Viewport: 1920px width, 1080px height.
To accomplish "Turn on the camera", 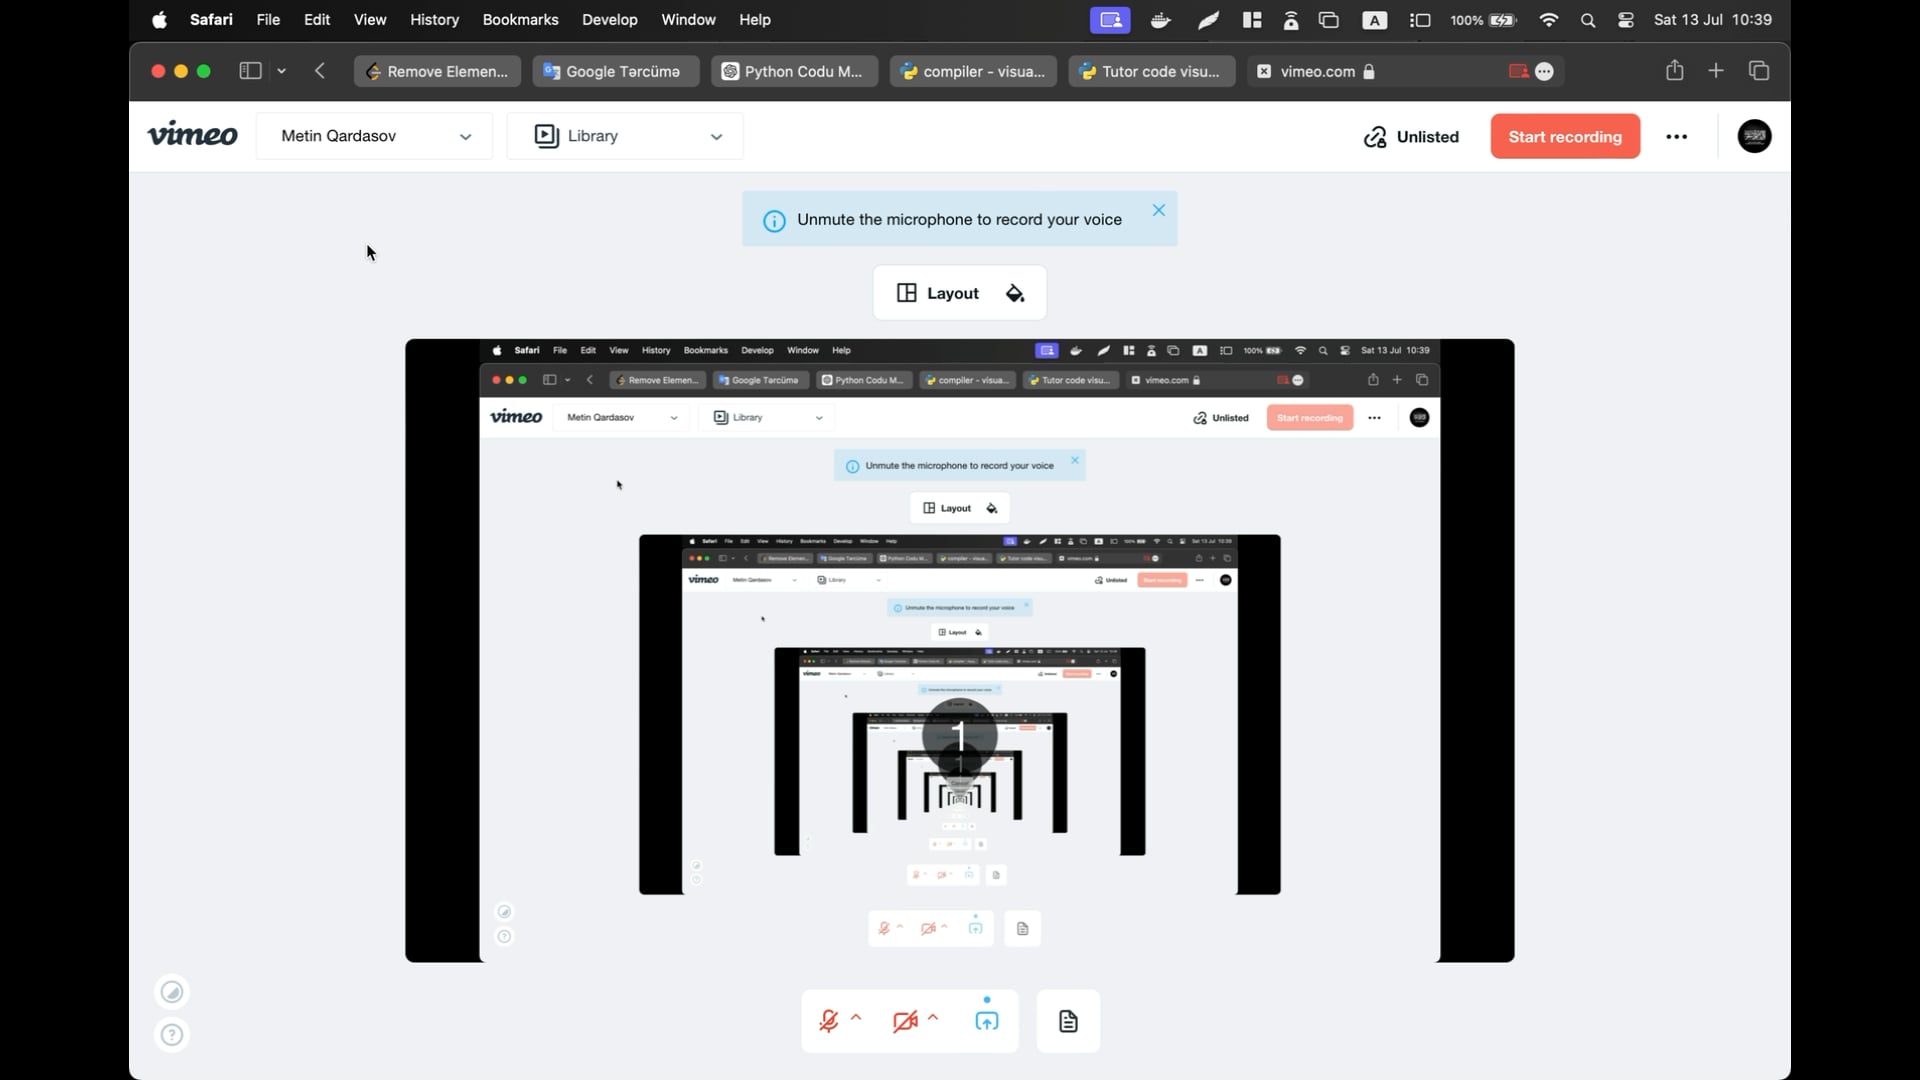I will tap(905, 1021).
